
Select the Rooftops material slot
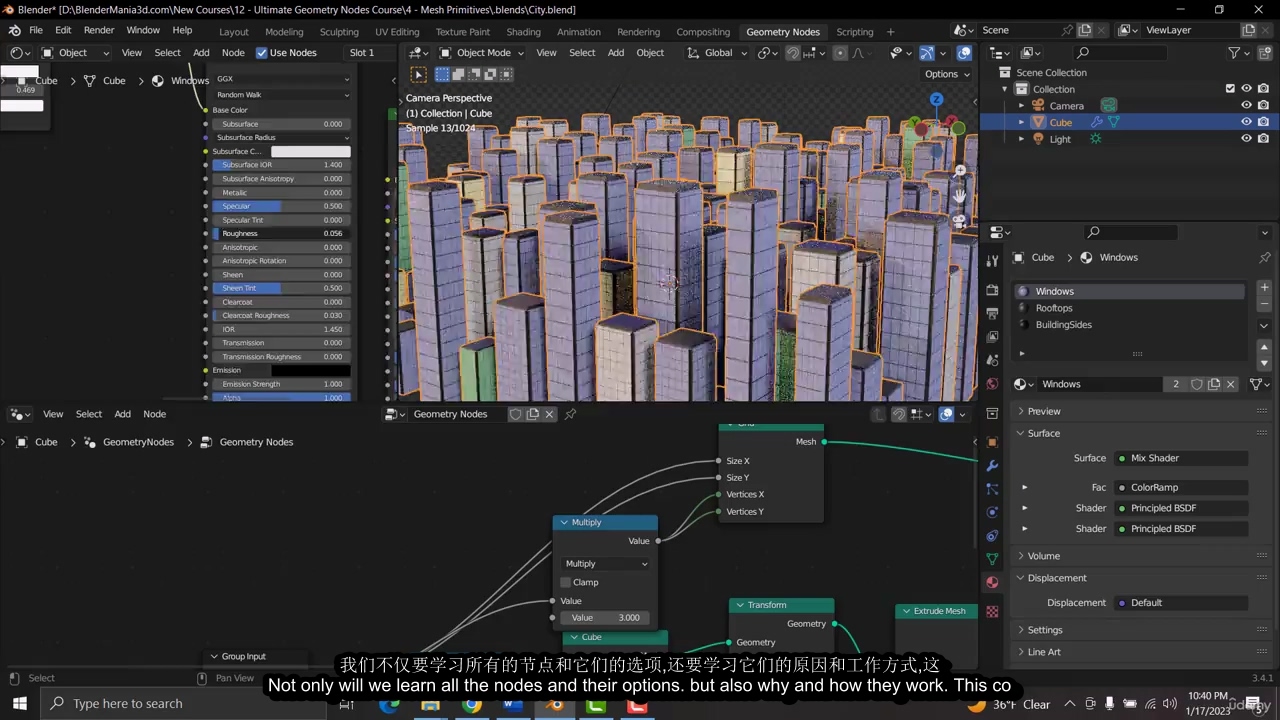click(1130, 308)
